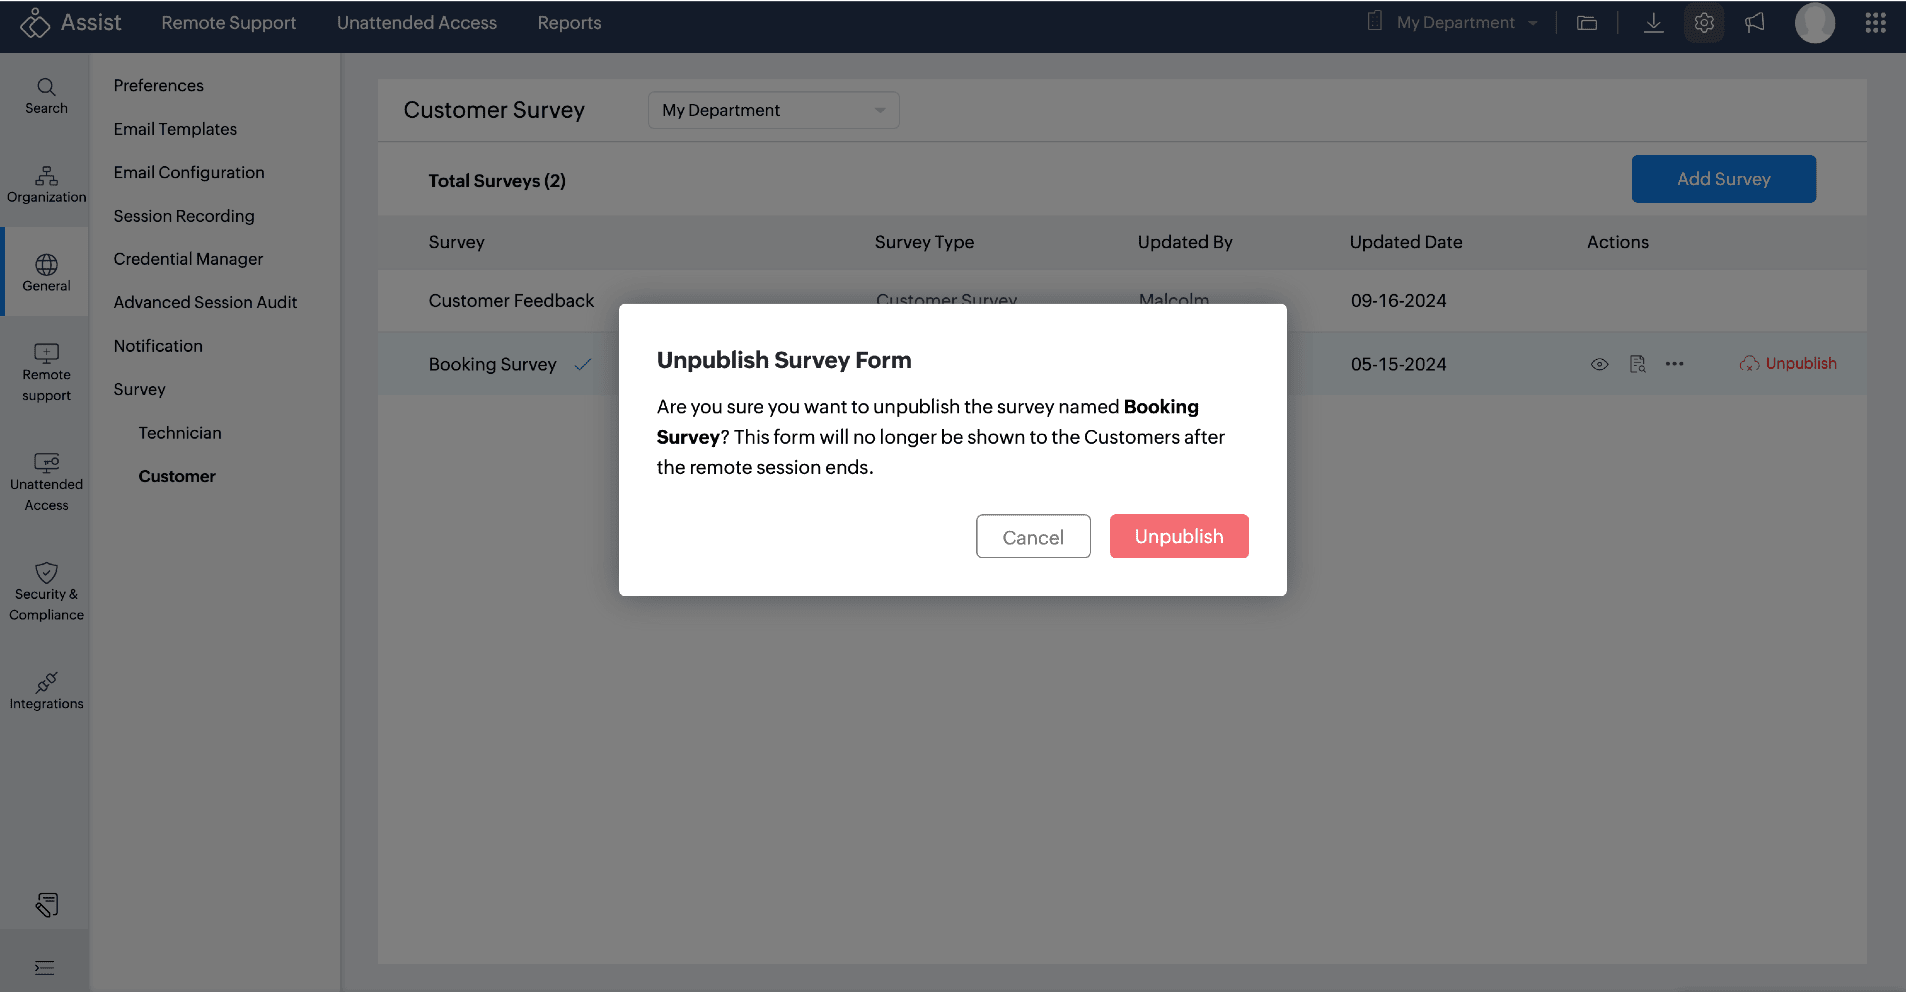Open the settings gear icon
1906x992 pixels.
click(1704, 23)
